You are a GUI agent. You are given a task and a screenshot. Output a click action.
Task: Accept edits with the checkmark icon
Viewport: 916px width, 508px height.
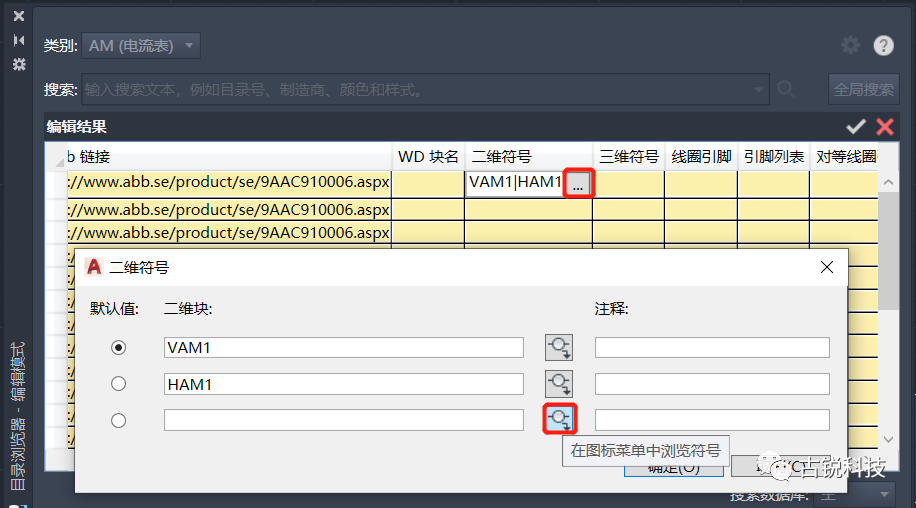[x=856, y=126]
